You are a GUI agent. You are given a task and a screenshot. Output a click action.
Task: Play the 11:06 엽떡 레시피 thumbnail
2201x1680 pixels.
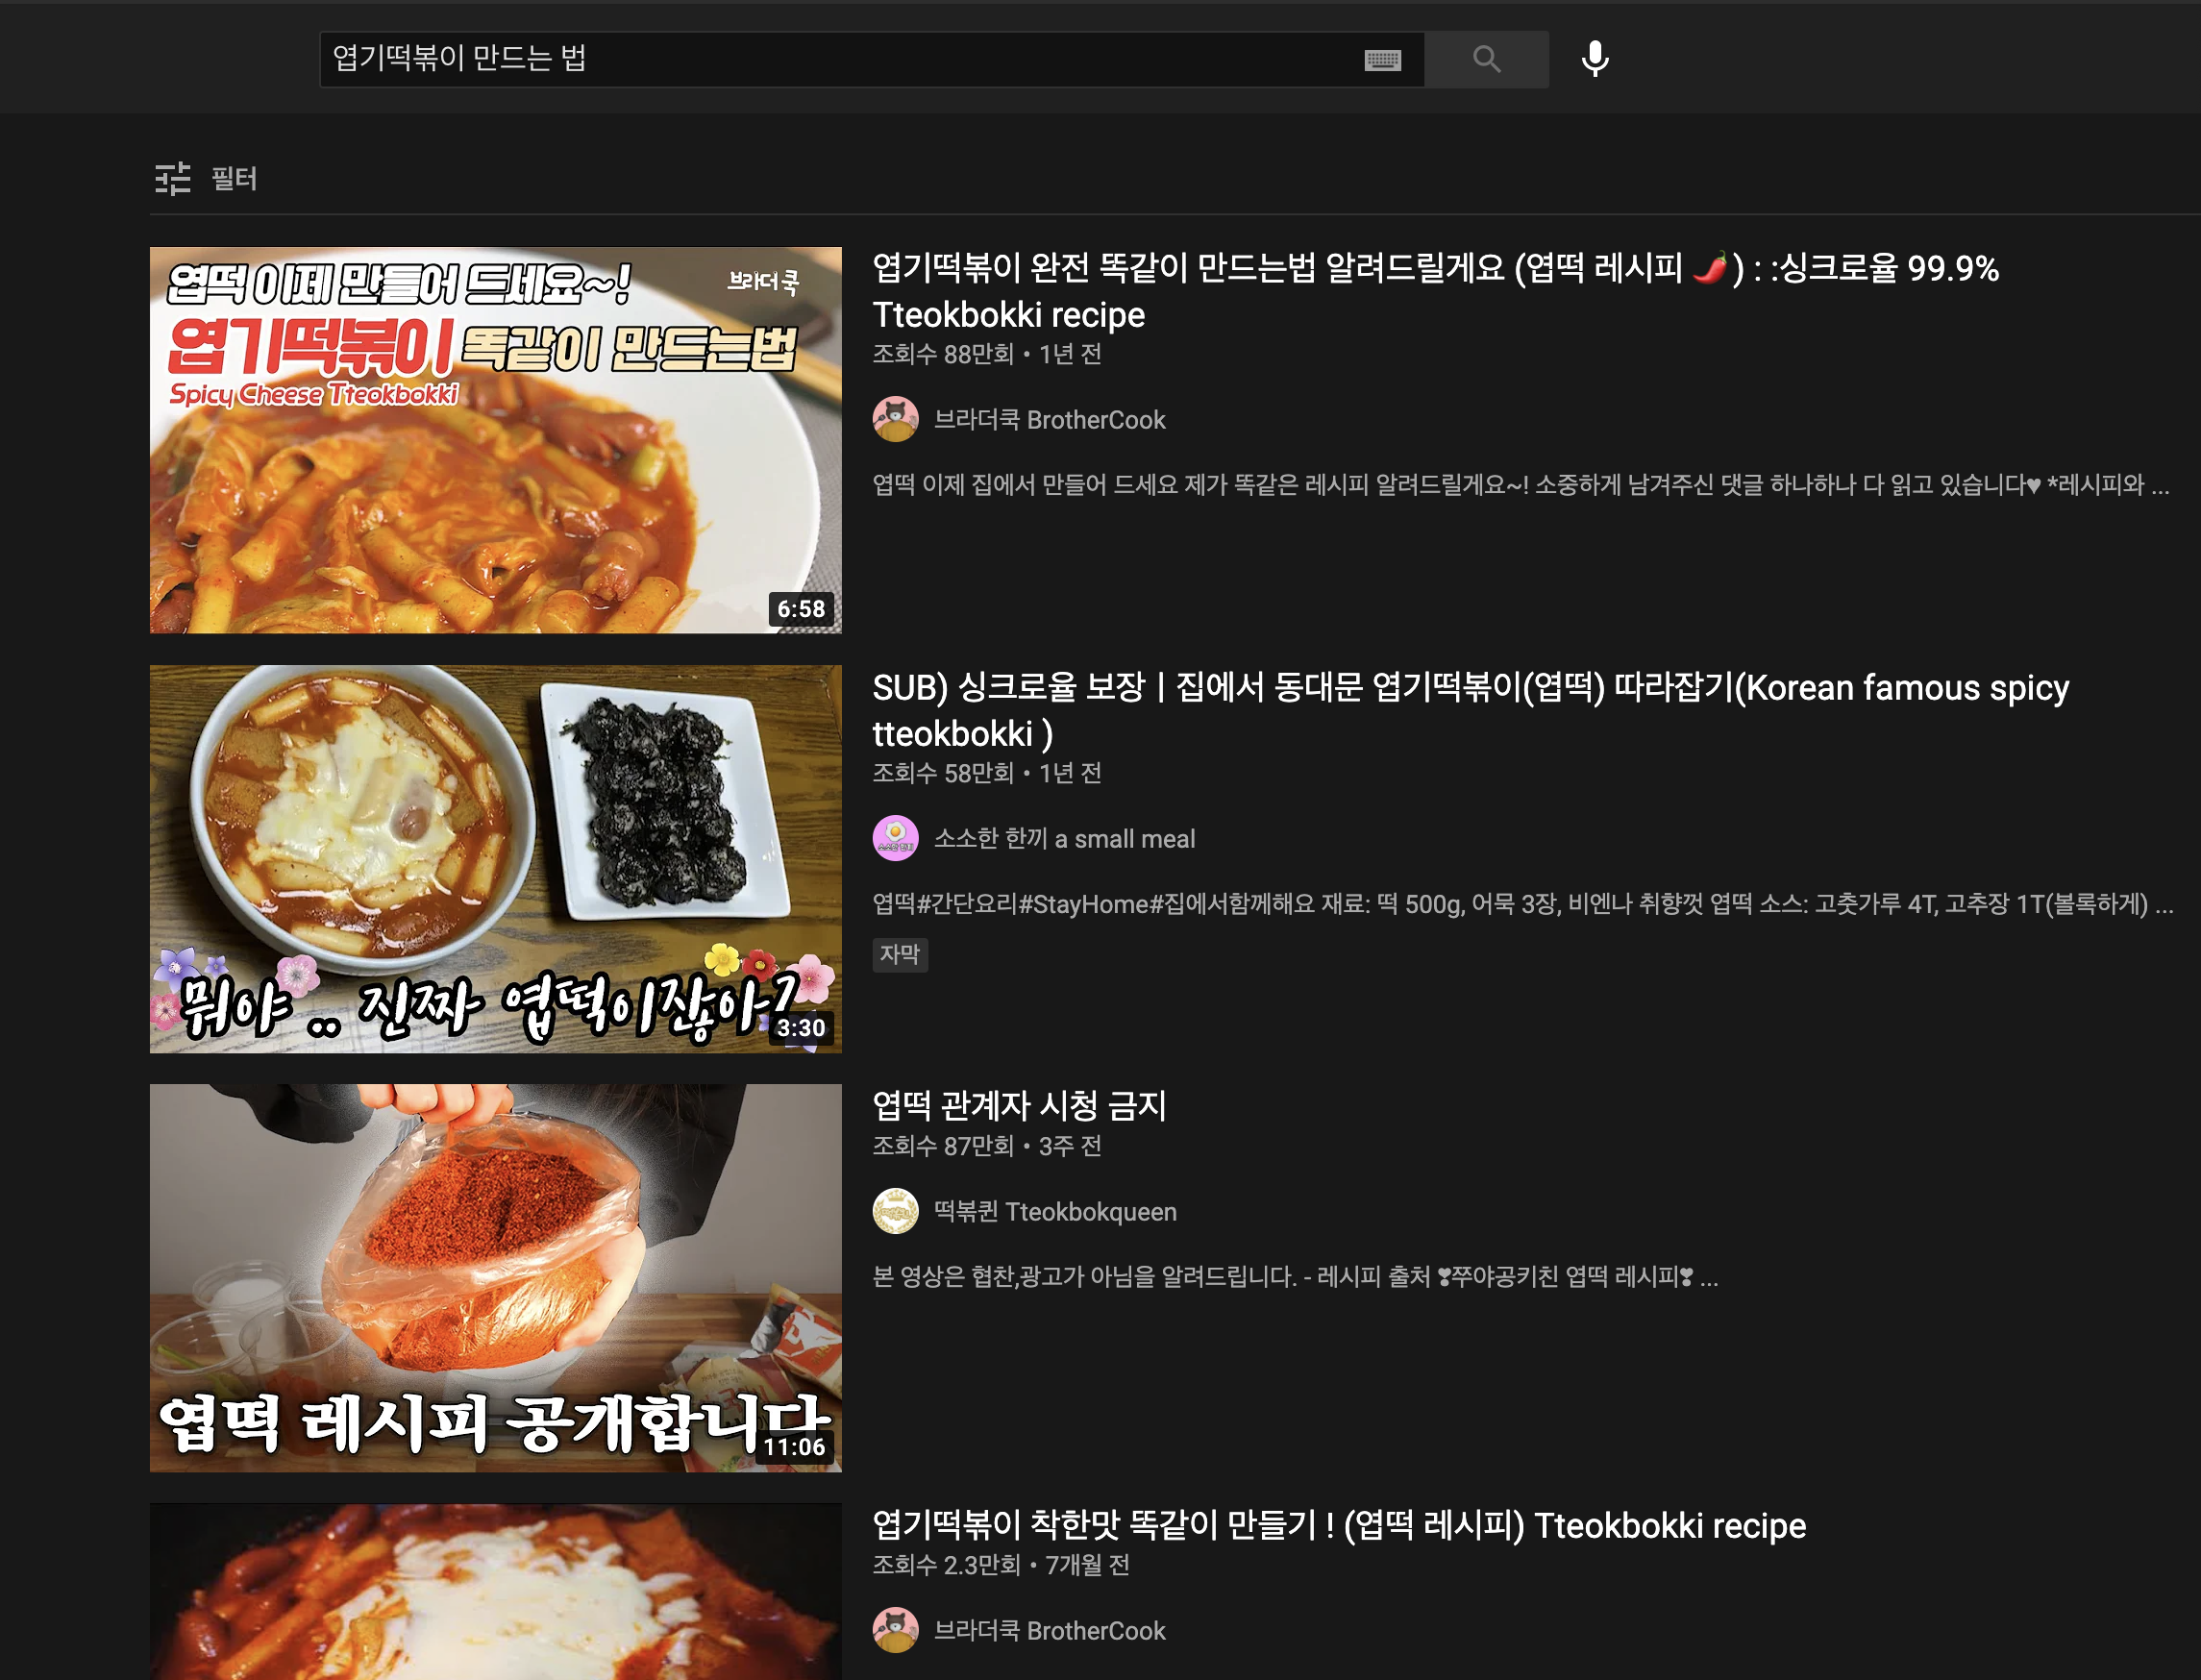tap(495, 1277)
